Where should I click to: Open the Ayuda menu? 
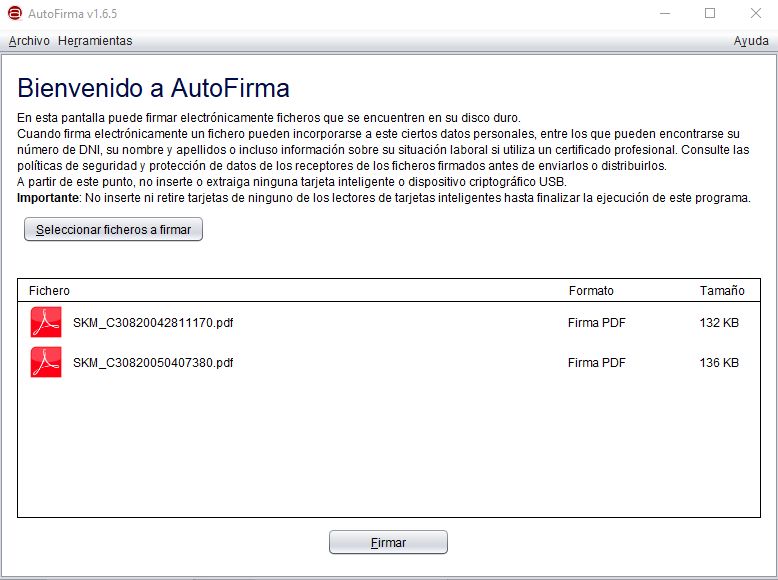pyautogui.click(x=751, y=41)
